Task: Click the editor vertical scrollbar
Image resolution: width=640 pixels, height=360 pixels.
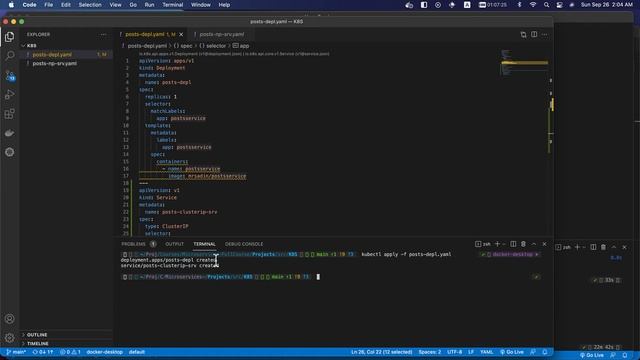Action: click(551, 143)
